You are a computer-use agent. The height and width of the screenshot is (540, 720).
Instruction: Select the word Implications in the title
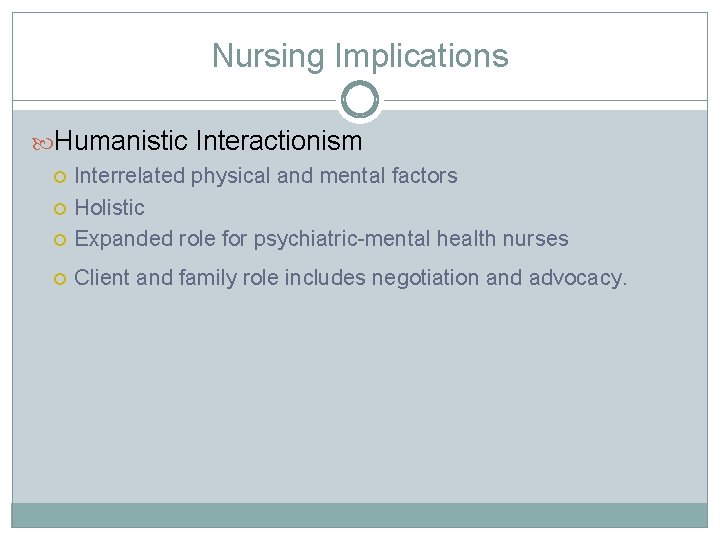click(x=421, y=56)
